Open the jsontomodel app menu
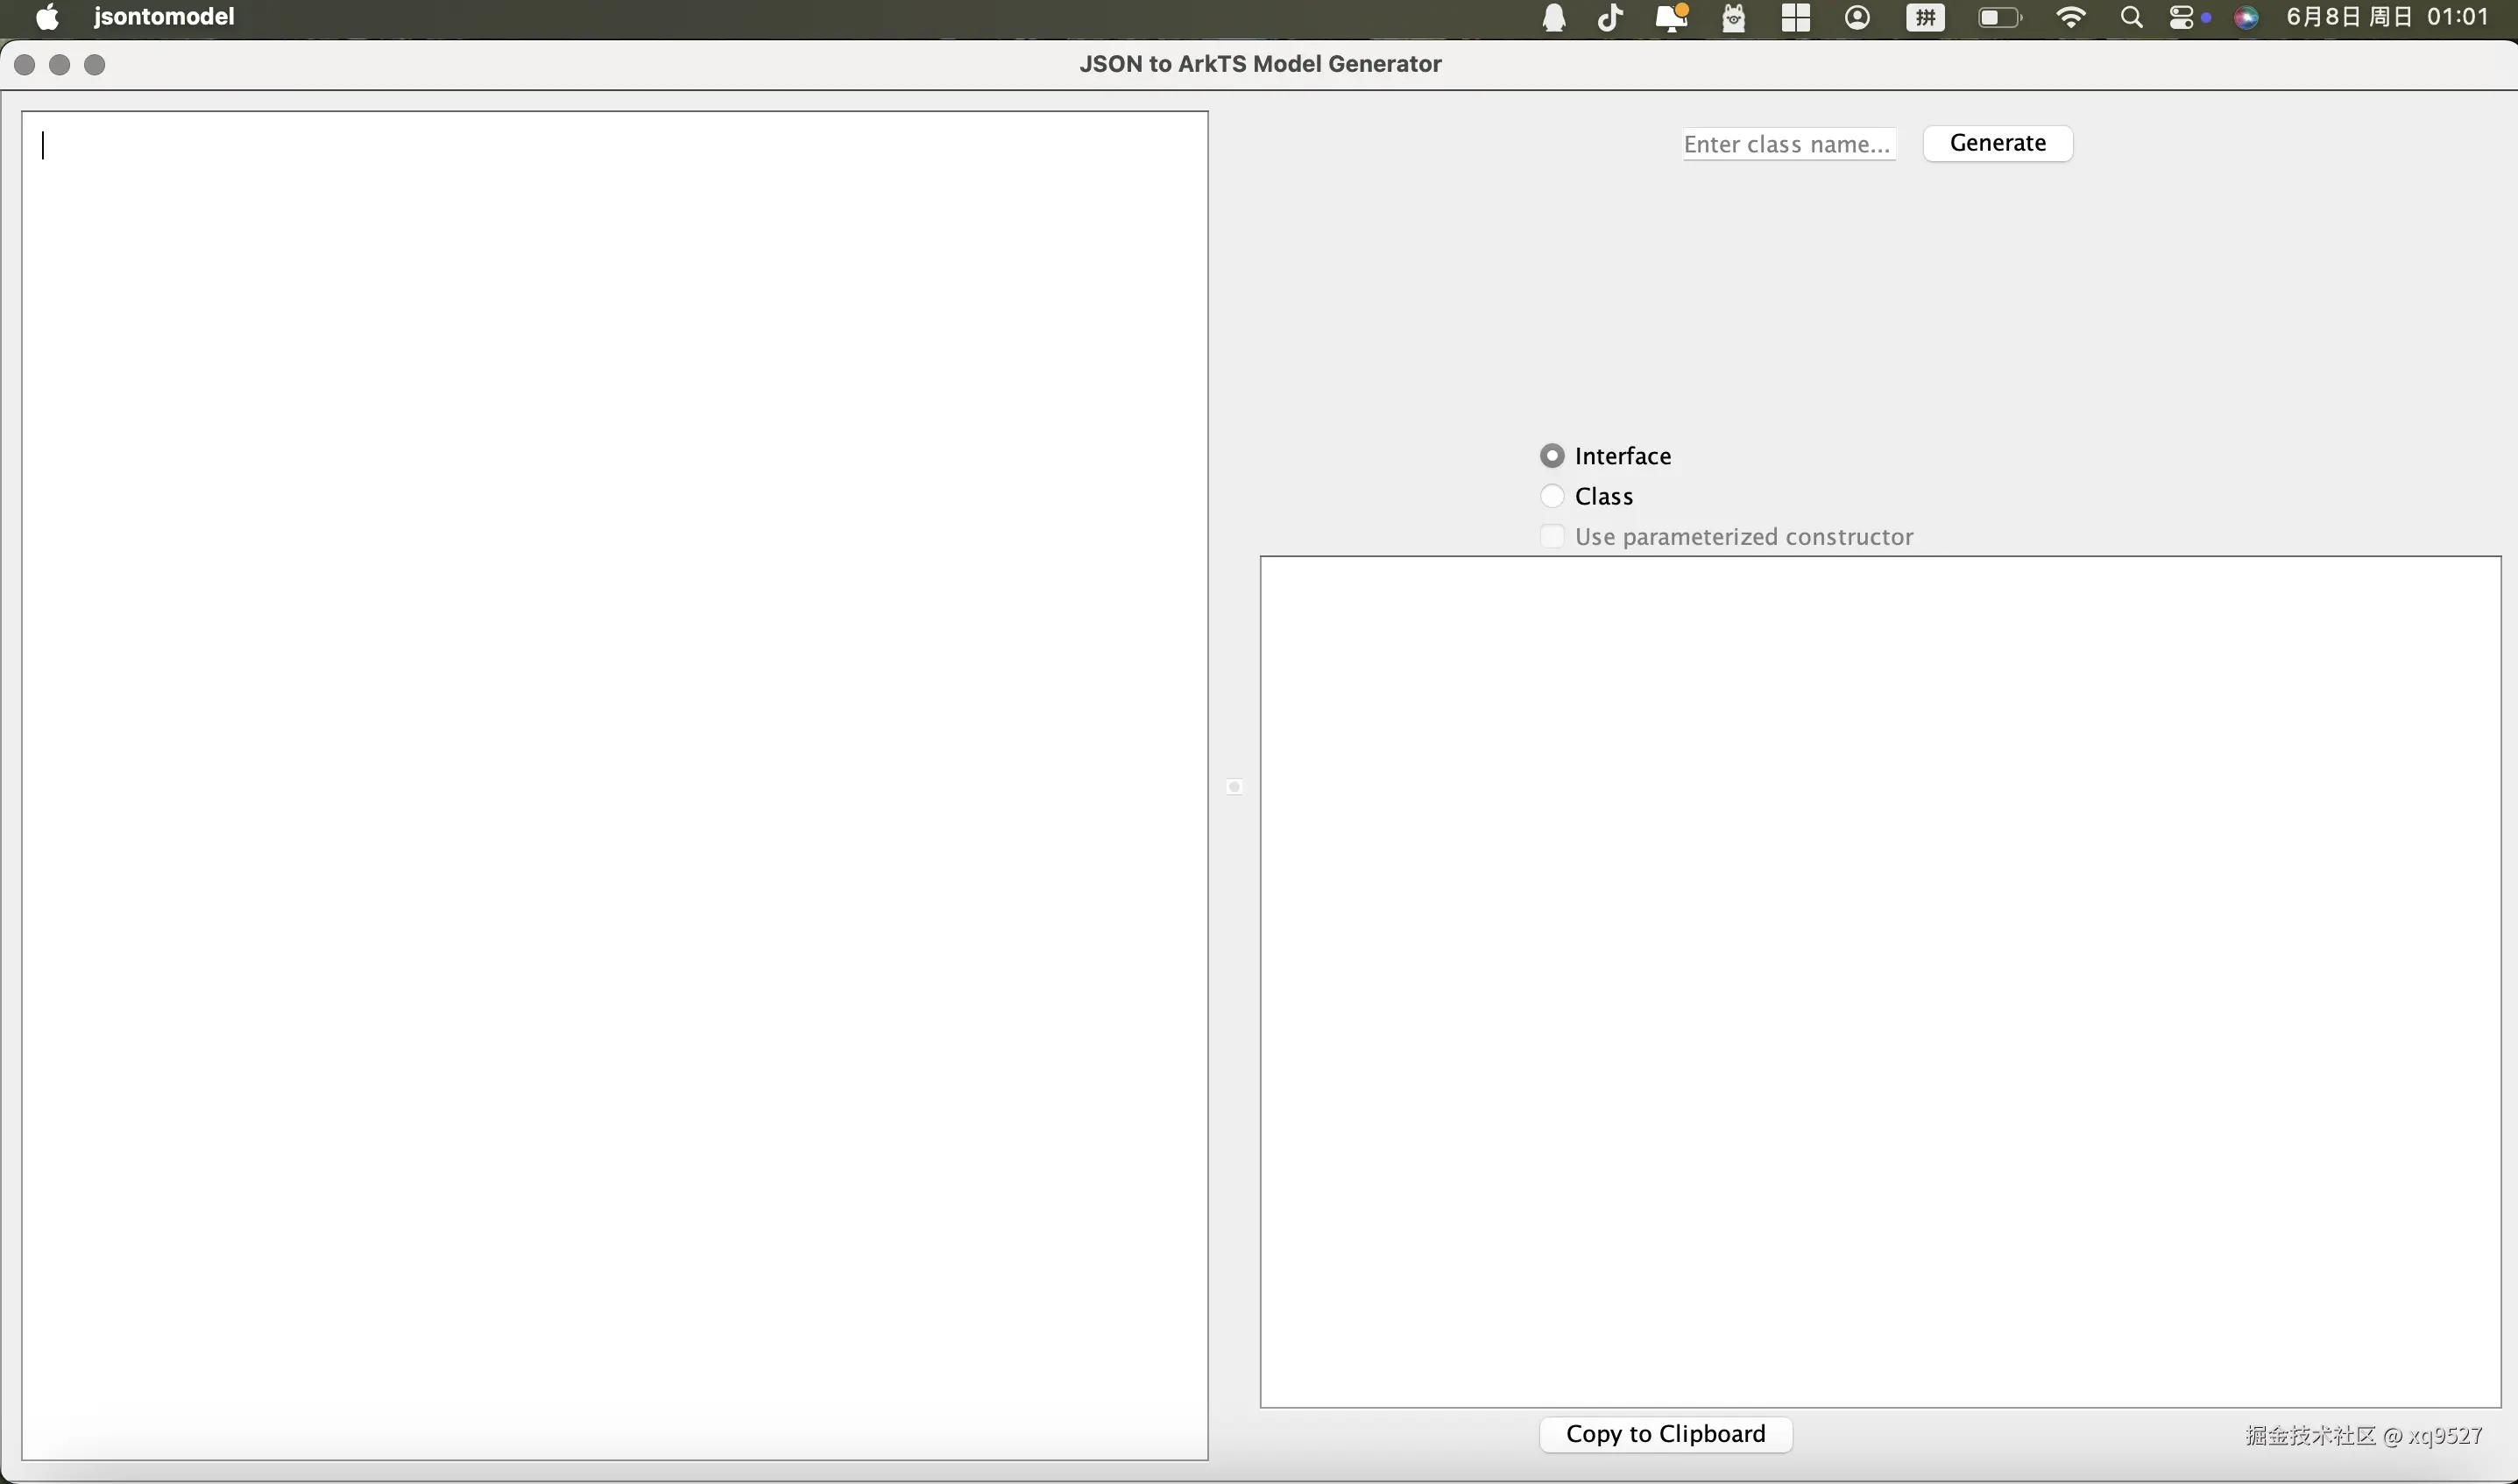 (x=164, y=17)
